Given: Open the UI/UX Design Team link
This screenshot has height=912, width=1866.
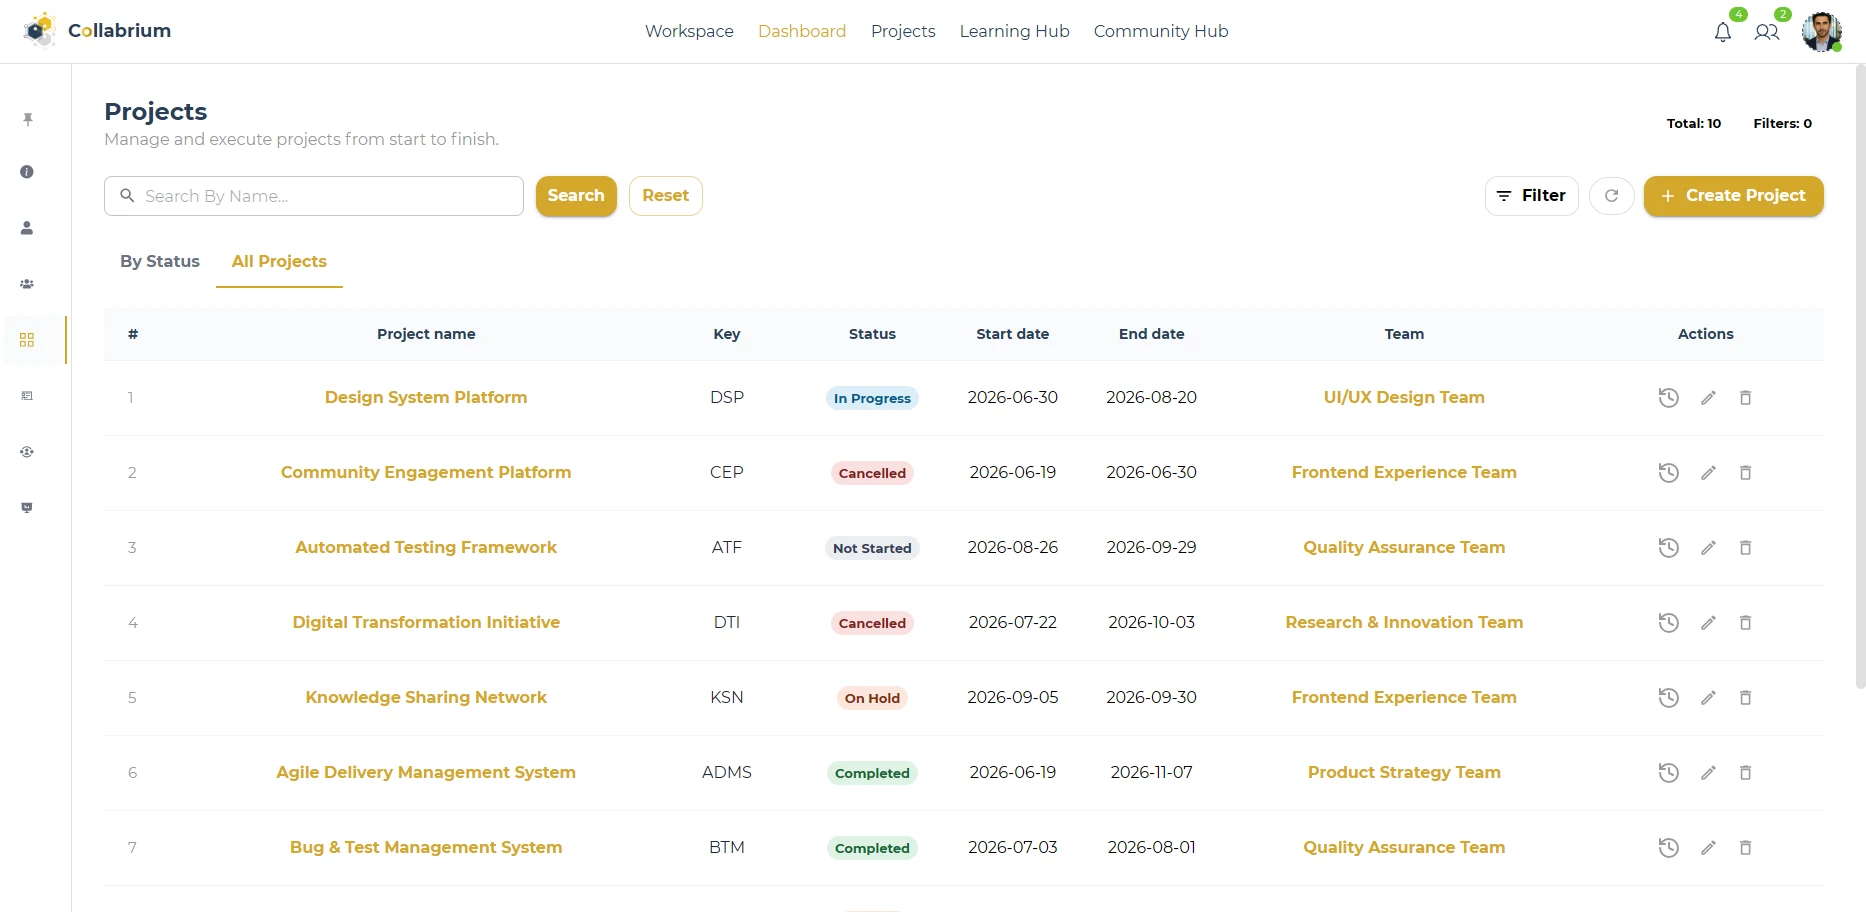Looking at the screenshot, I should point(1404,397).
